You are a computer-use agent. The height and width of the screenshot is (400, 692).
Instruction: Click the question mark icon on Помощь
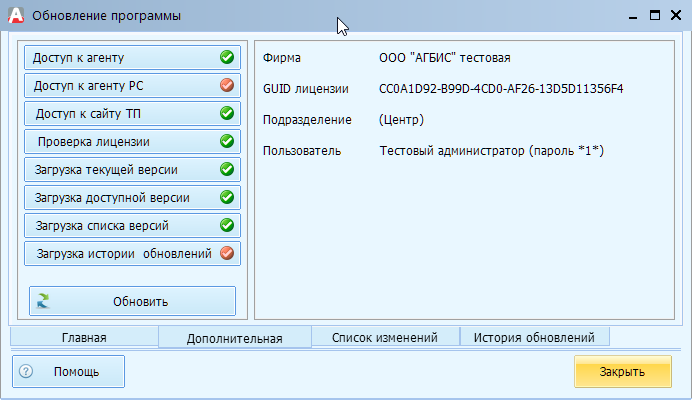(x=26, y=371)
